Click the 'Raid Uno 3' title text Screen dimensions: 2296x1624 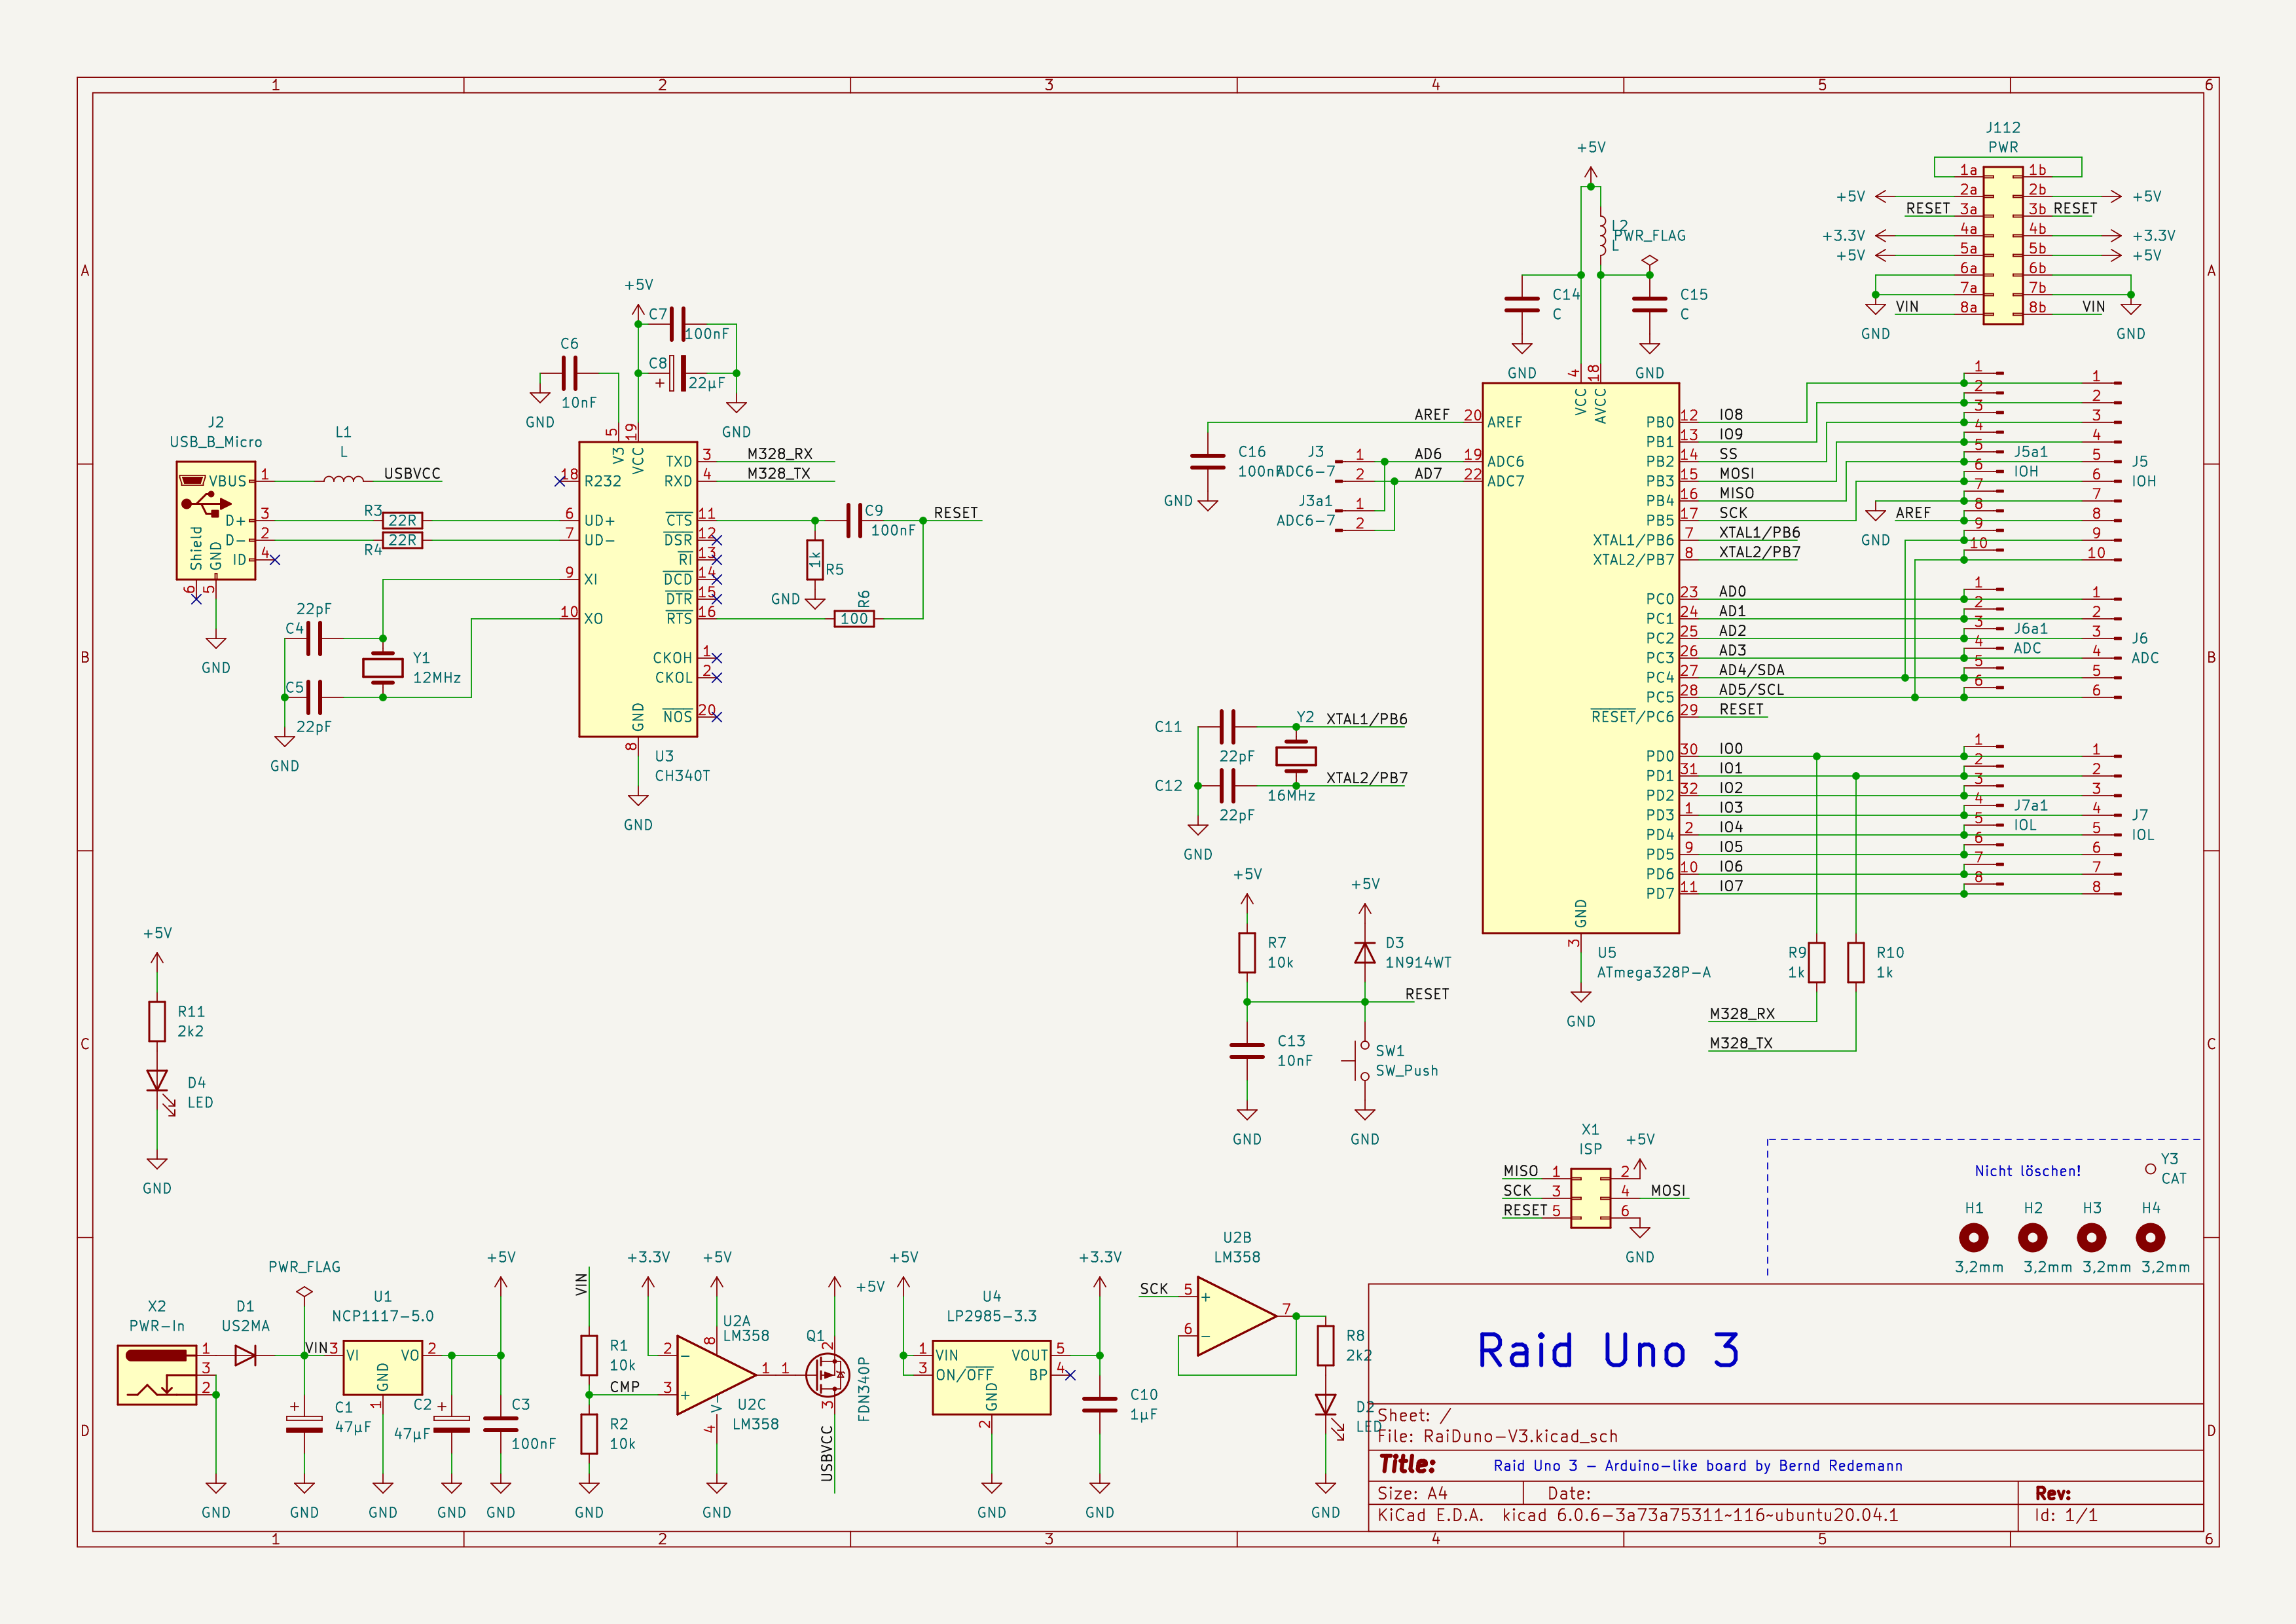click(1608, 1351)
